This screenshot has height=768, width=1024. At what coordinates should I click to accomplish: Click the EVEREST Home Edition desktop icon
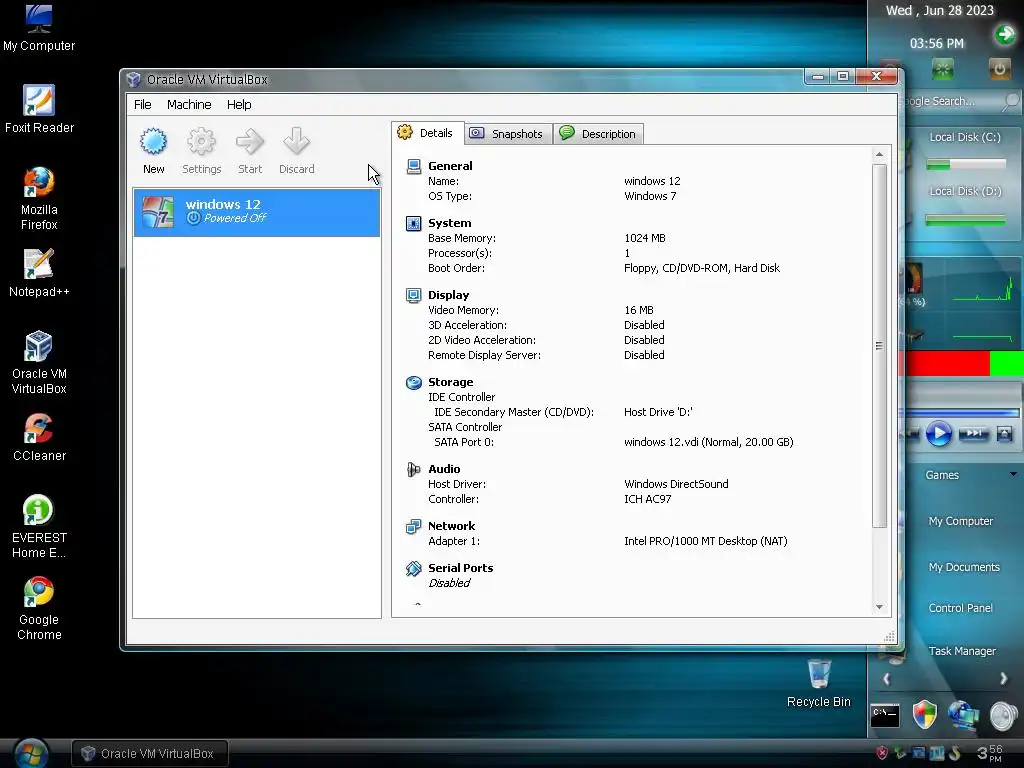tap(39, 527)
